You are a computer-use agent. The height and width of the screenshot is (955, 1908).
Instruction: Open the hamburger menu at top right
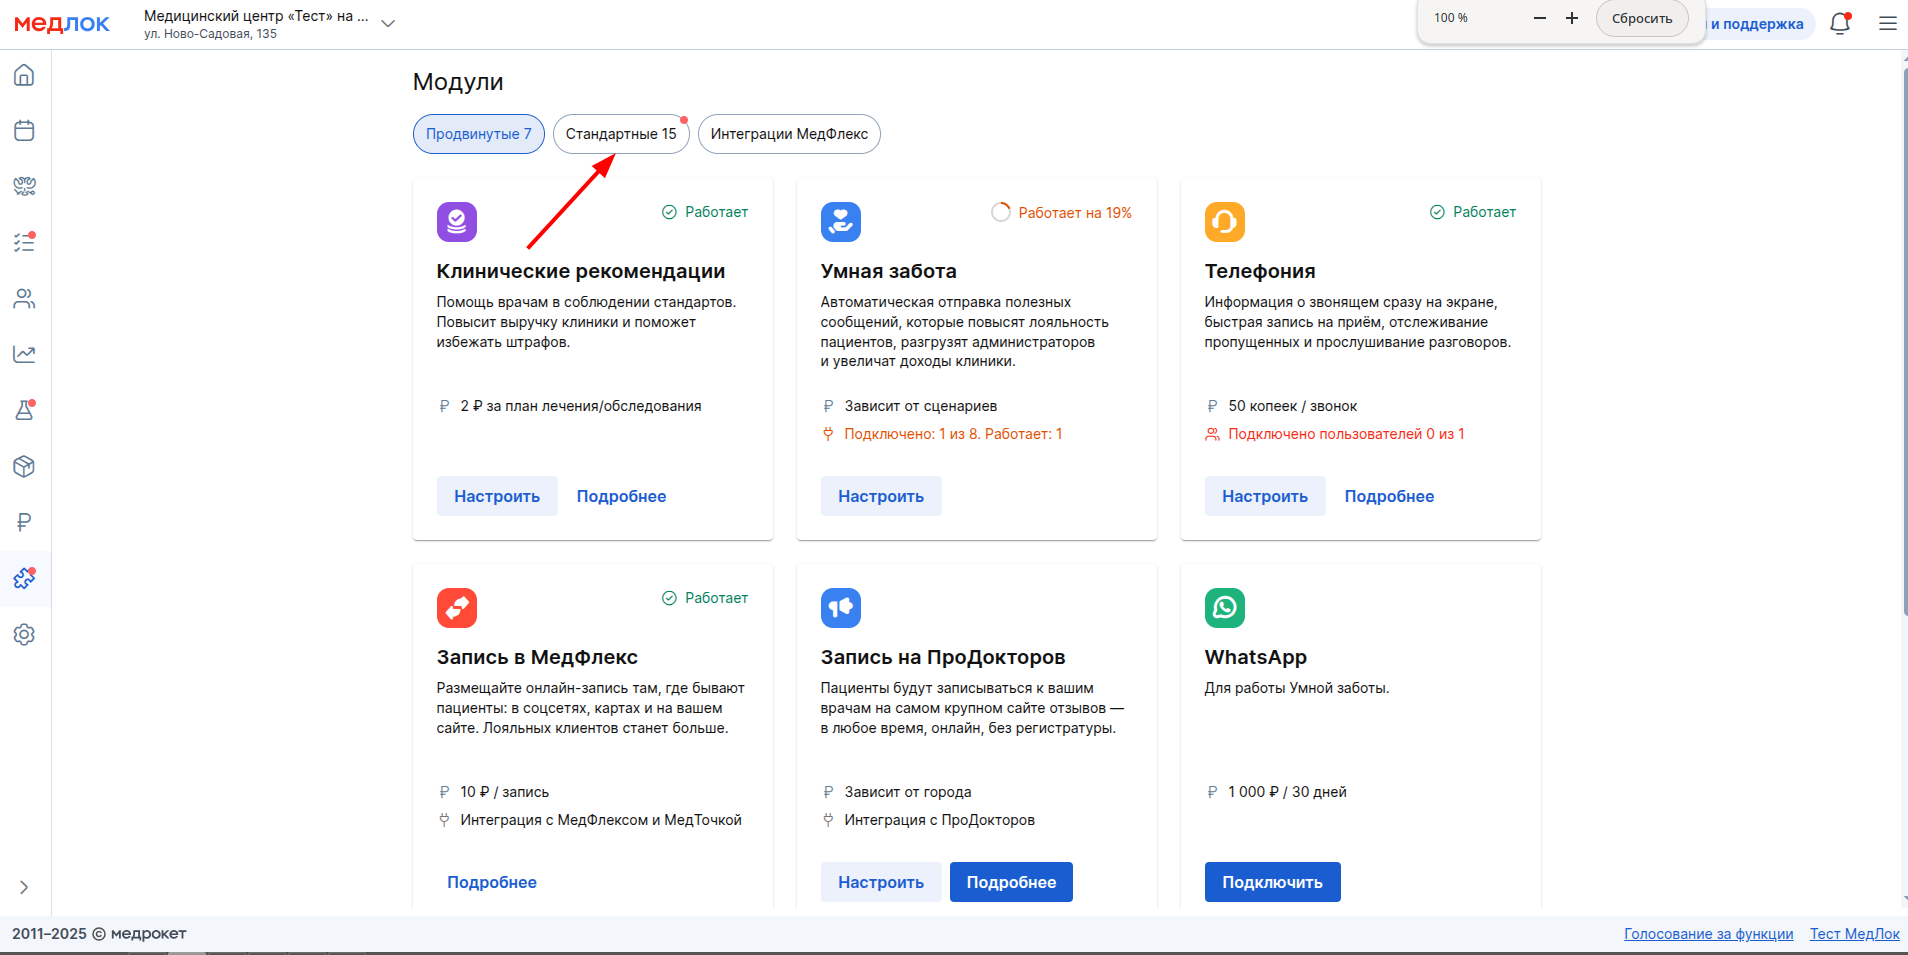pyautogui.click(x=1888, y=23)
